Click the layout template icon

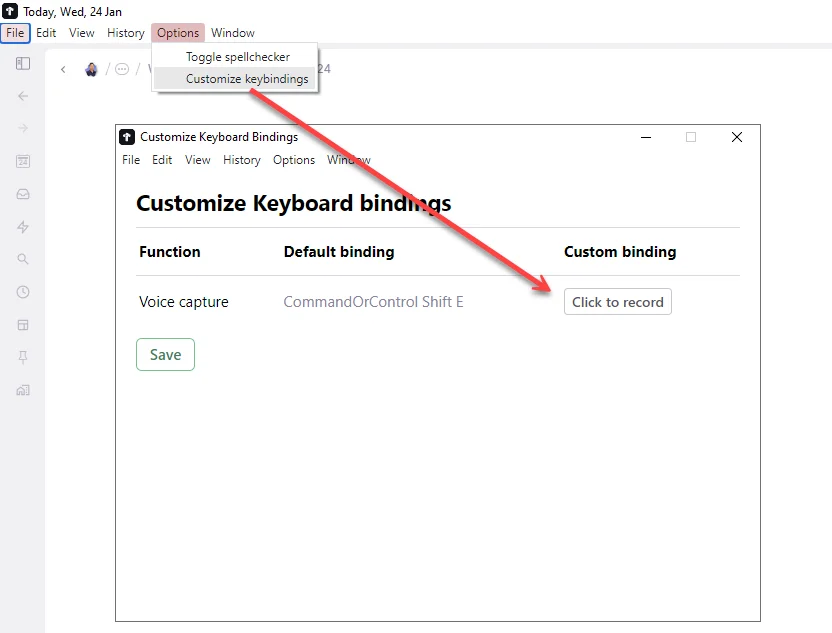click(23, 325)
